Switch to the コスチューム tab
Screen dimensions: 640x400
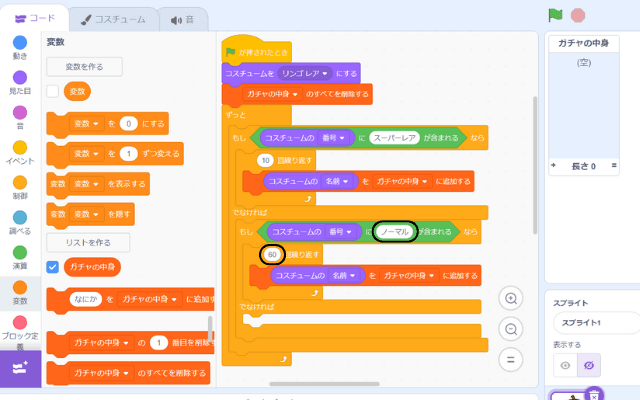[x=113, y=18]
